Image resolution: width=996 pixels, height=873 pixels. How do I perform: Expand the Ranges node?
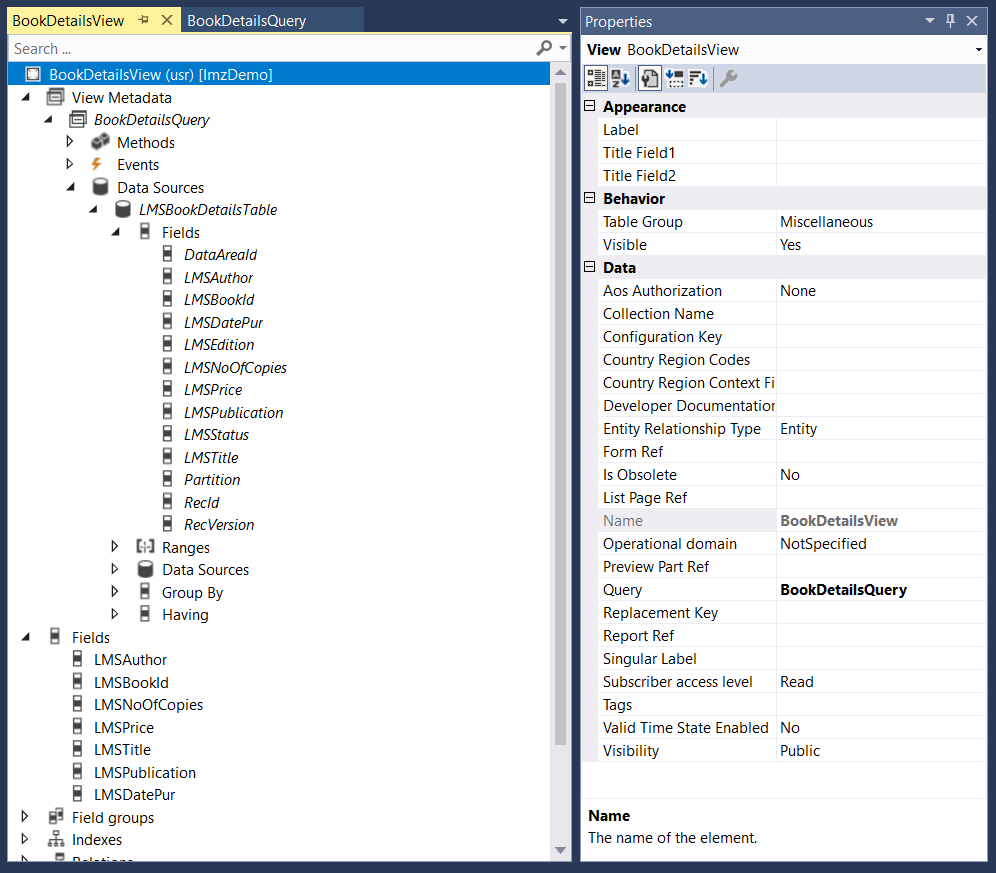(x=115, y=547)
